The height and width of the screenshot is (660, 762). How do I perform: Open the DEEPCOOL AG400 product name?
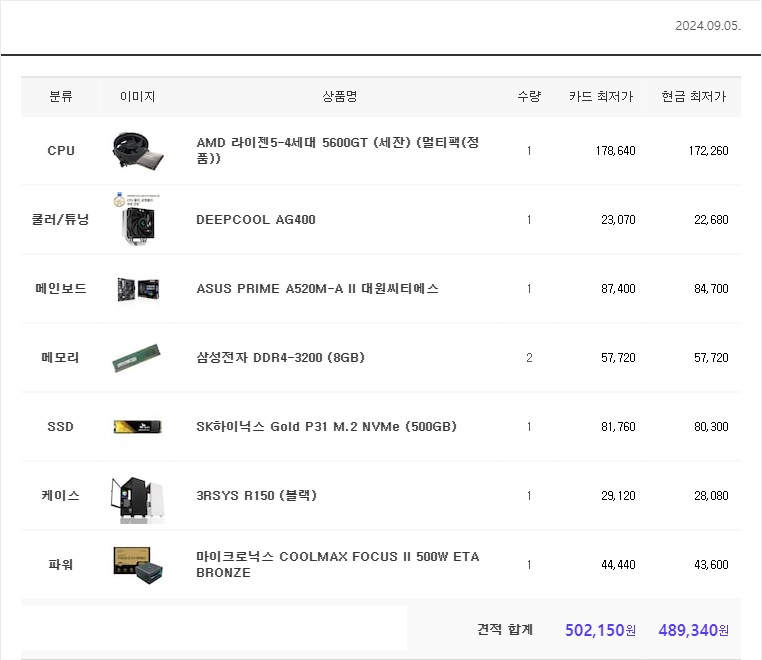[x=256, y=220]
